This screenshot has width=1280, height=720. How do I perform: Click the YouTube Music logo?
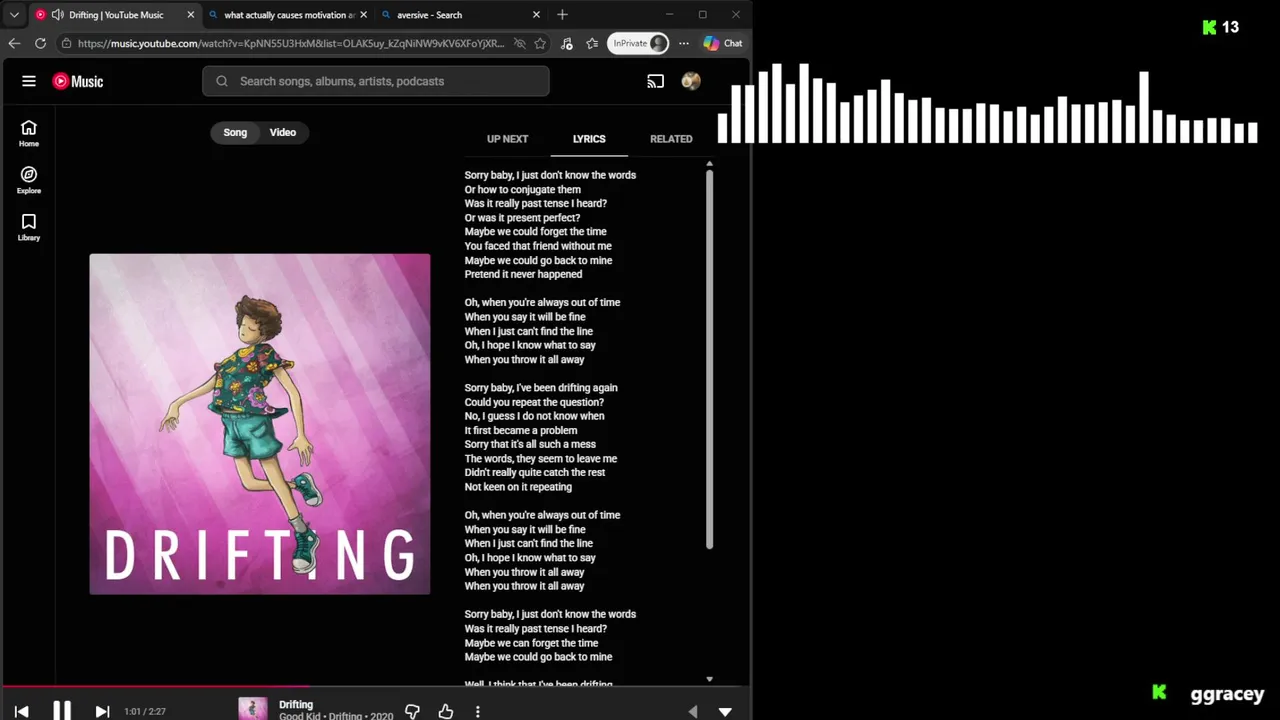tap(78, 81)
